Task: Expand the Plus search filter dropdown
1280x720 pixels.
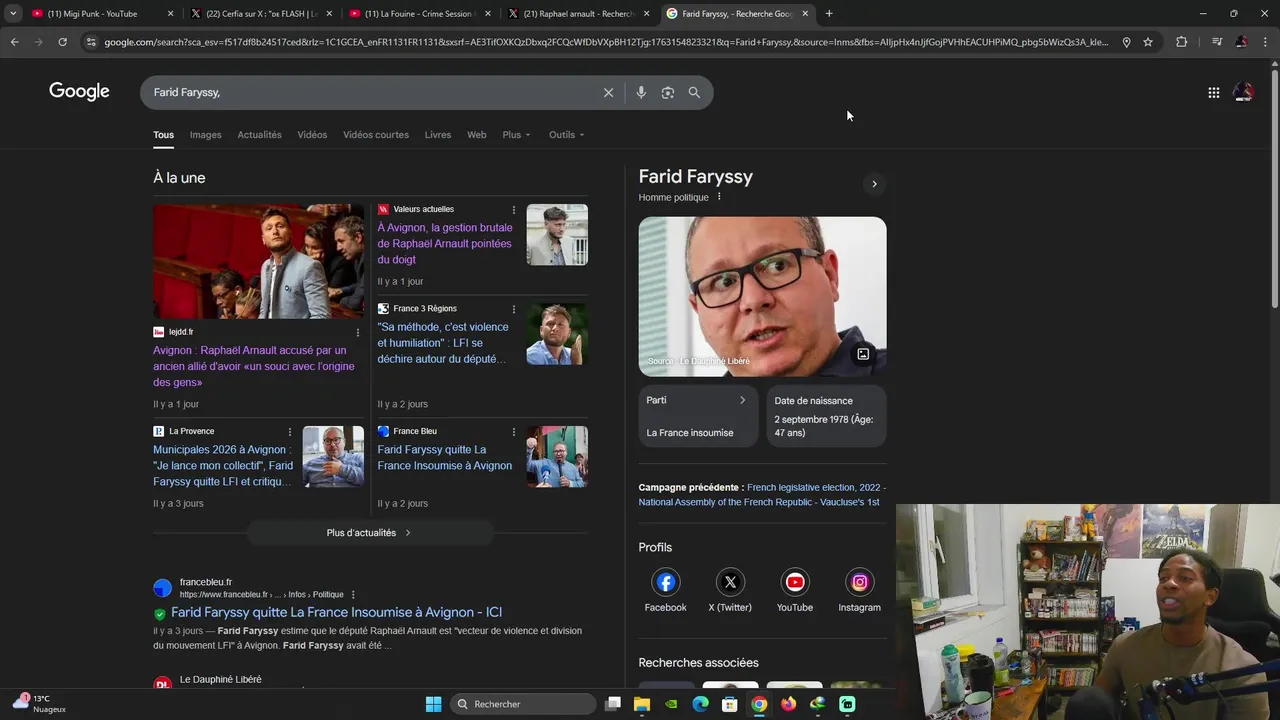Action: pos(516,135)
